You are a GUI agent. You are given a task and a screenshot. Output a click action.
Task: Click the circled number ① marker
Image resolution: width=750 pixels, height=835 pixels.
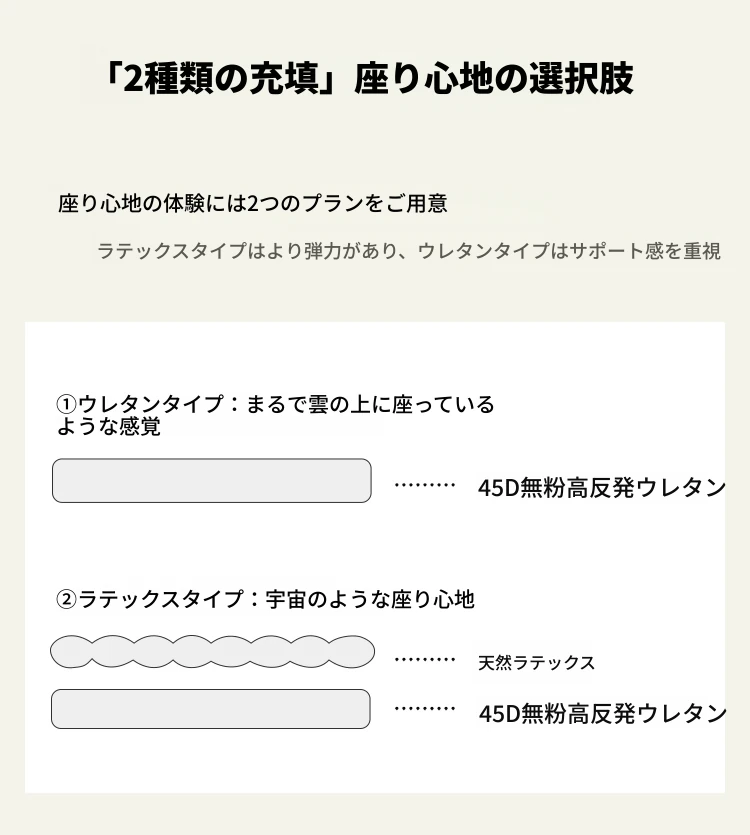click(x=66, y=405)
